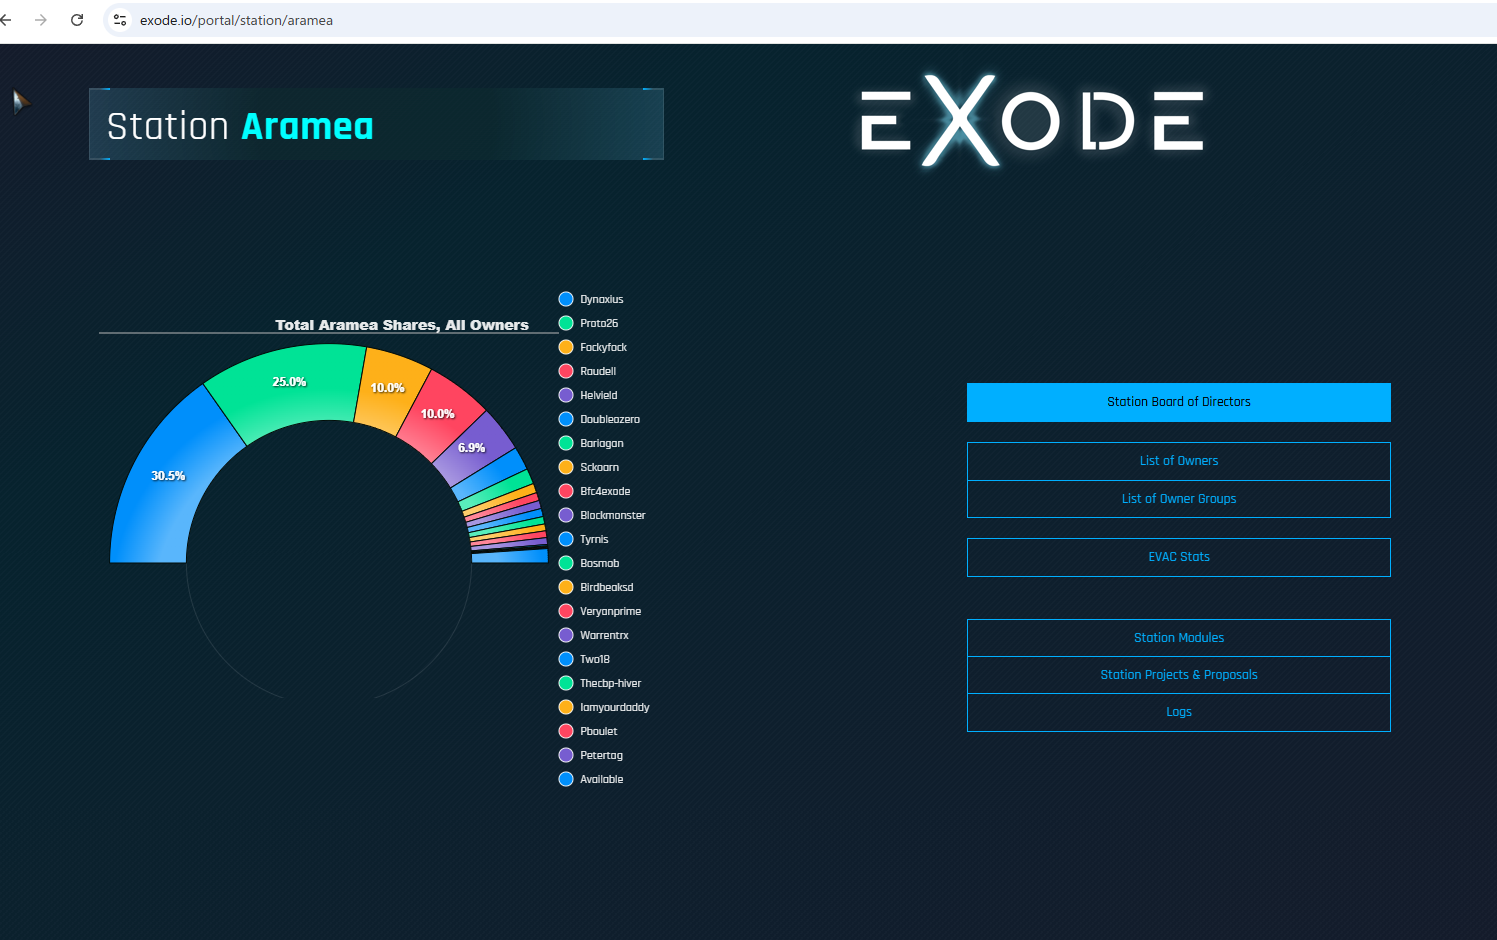Click the Two18 legend circle
1497x940 pixels.
566,659
